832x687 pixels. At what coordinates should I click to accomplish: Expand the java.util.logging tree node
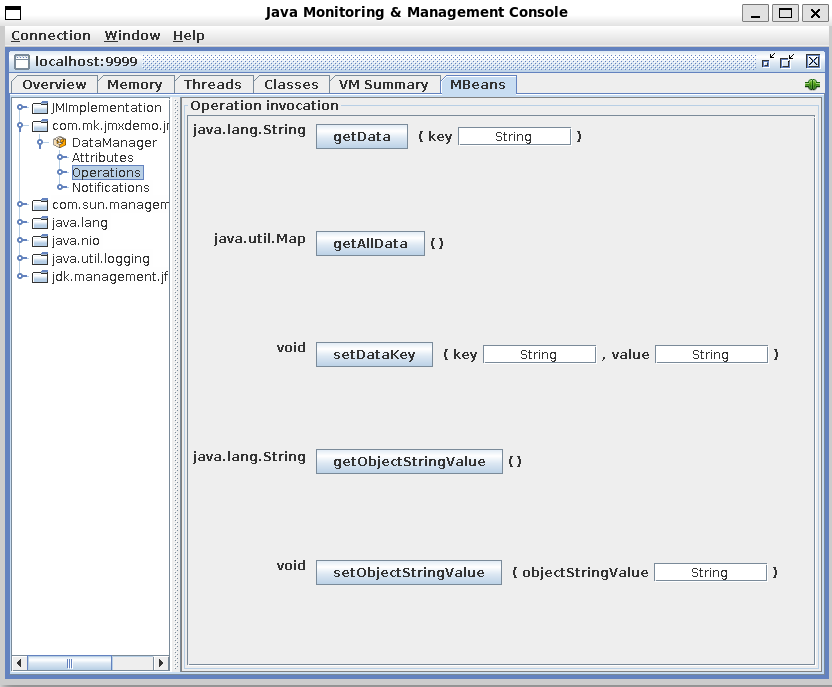[21, 259]
